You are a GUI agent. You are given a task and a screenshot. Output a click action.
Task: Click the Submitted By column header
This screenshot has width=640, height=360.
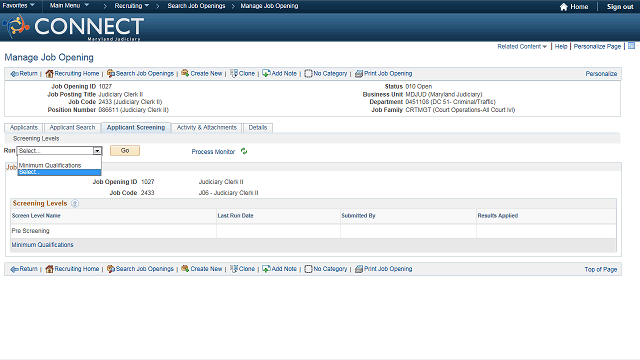pyautogui.click(x=358, y=216)
